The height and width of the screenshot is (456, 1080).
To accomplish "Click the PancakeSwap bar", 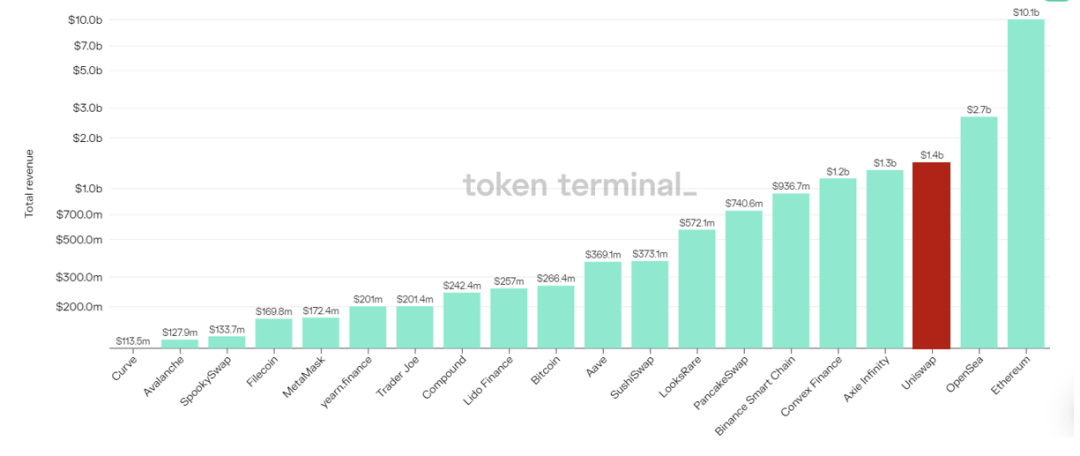I will [x=744, y=279].
